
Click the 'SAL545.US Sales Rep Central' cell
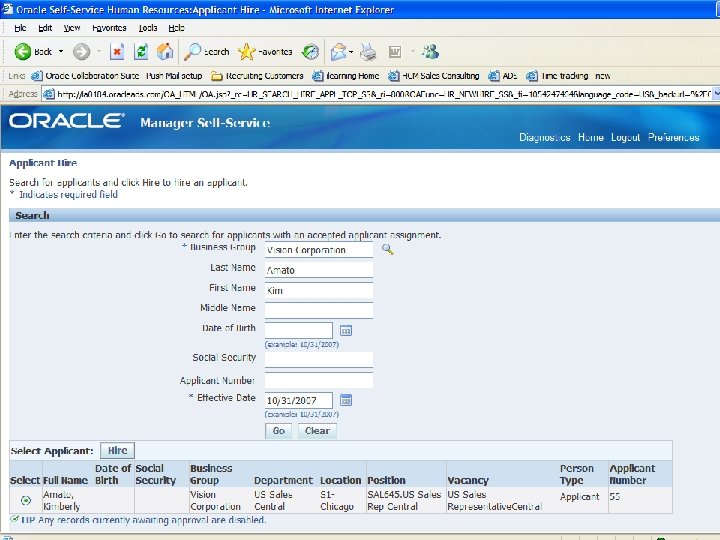click(x=404, y=501)
